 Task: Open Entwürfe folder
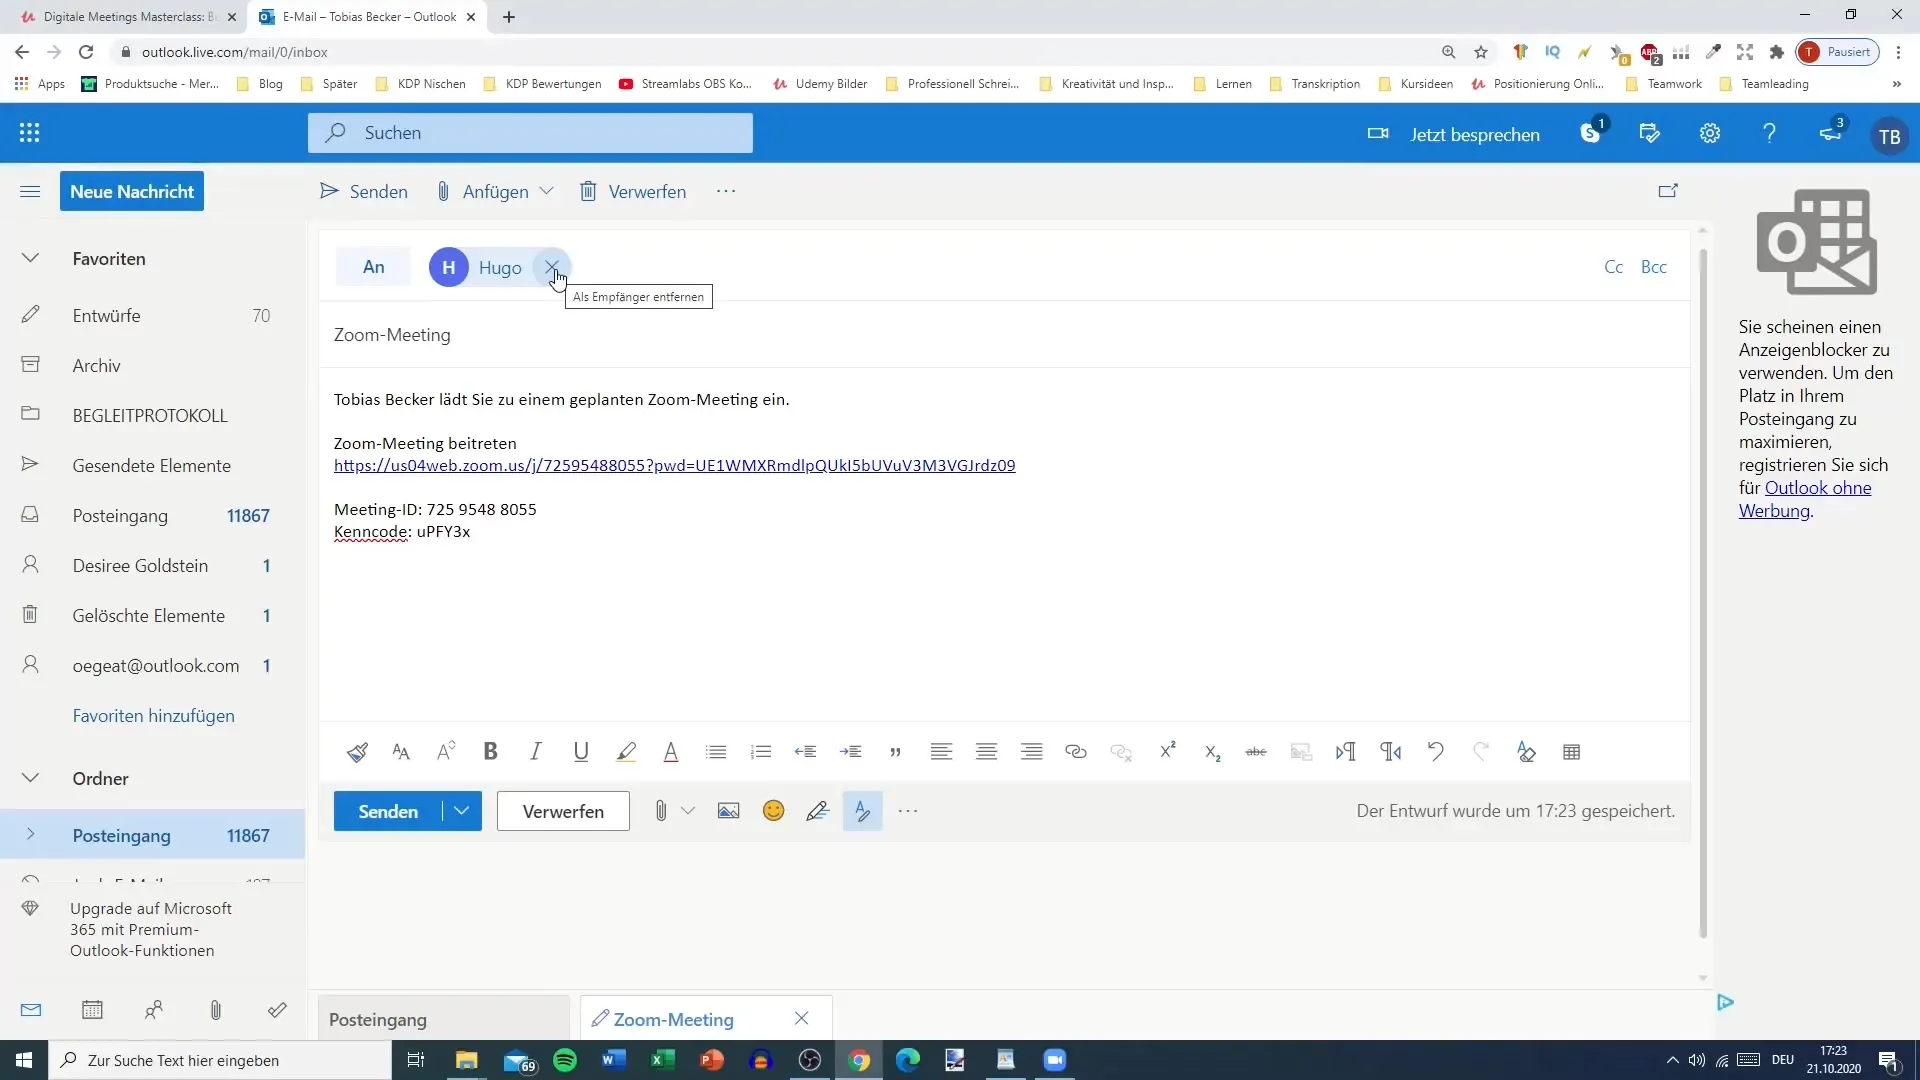pos(152,316)
